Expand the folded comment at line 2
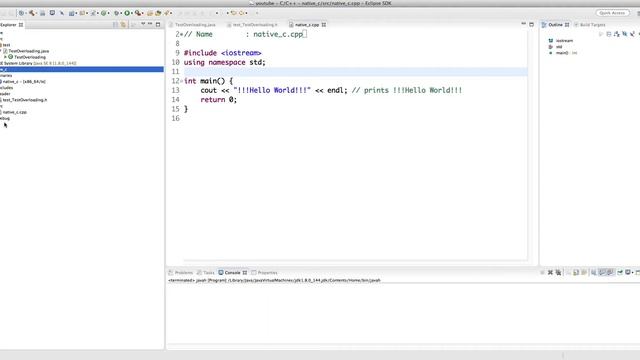The height and width of the screenshot is (360, 640). (182, 34)
